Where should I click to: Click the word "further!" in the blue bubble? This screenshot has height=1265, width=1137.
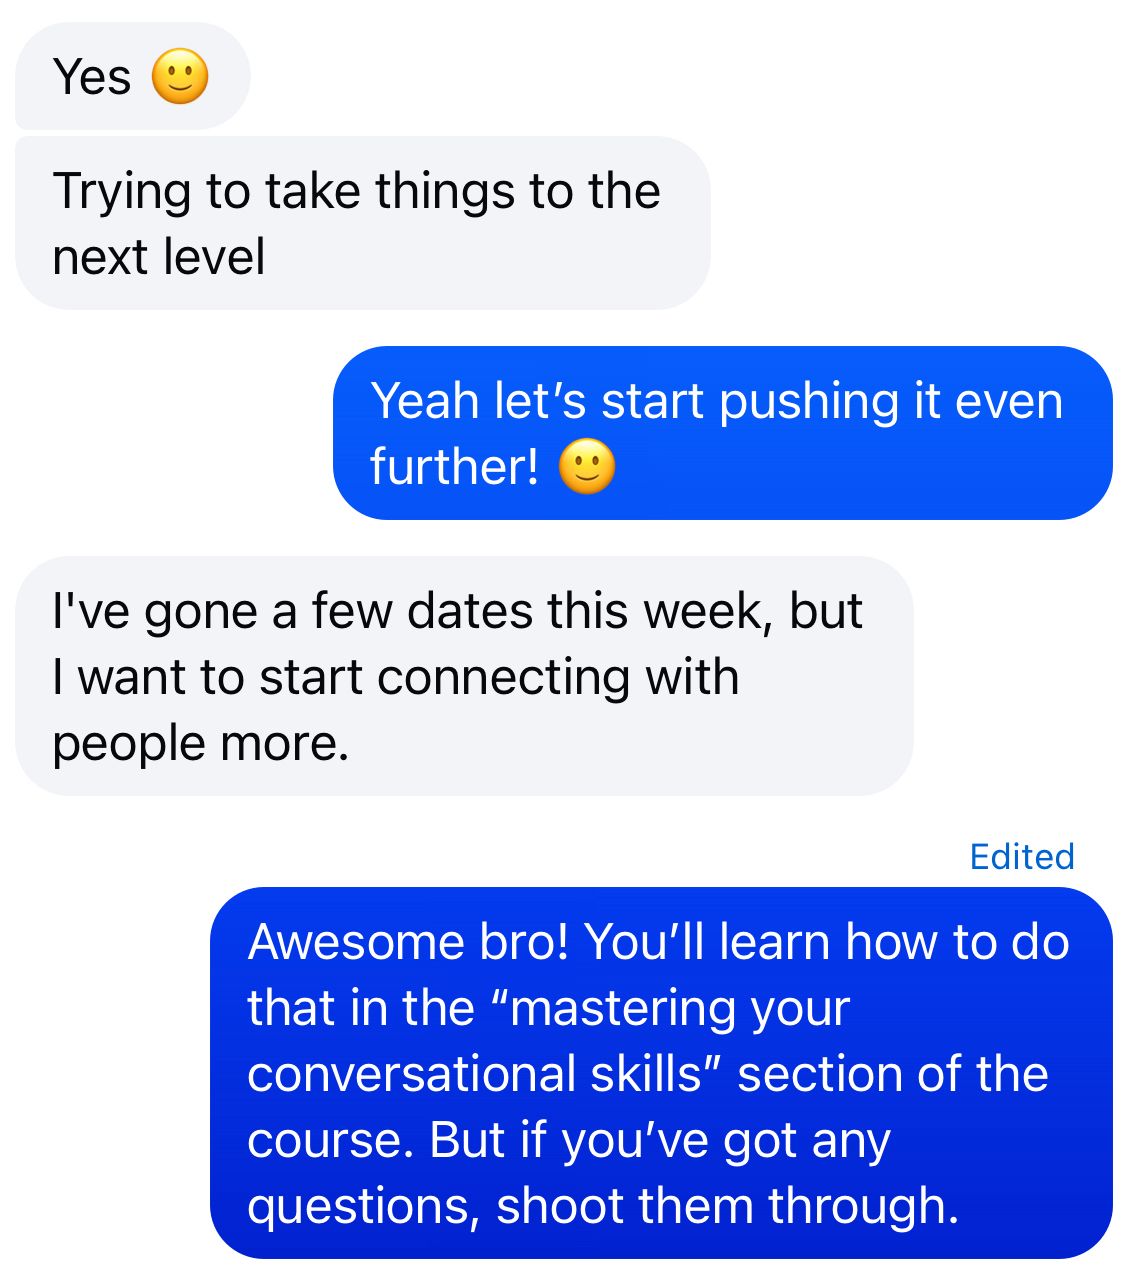click(454, 466)
